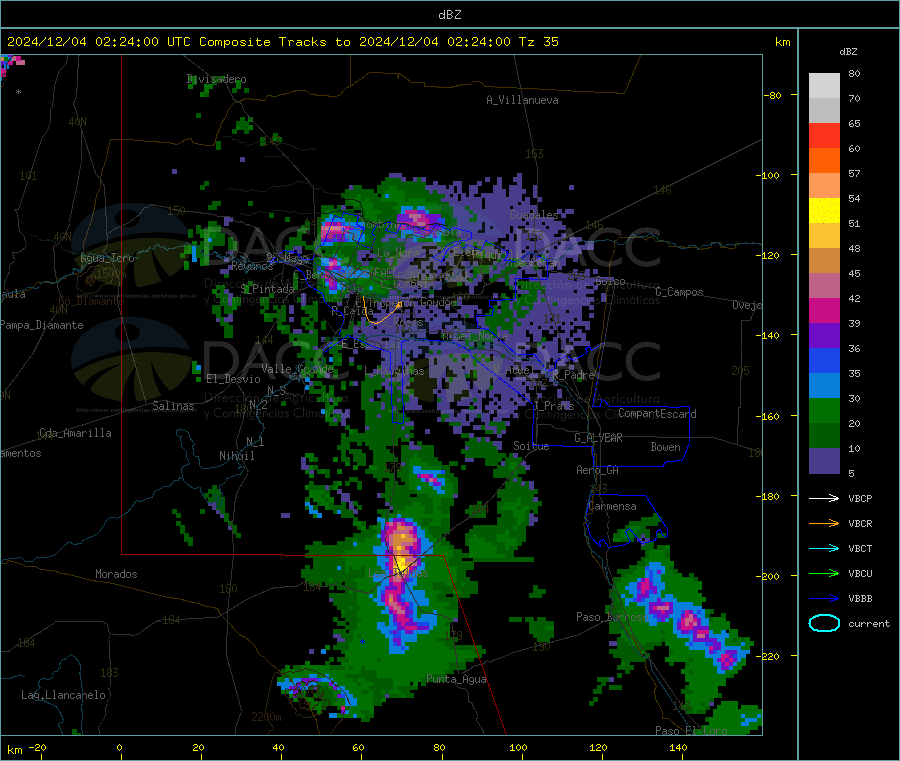Viewport: 900px width, 761px height.
Task: Select the light gray 70–80 dBZ swatch
Action: (824, 86)
